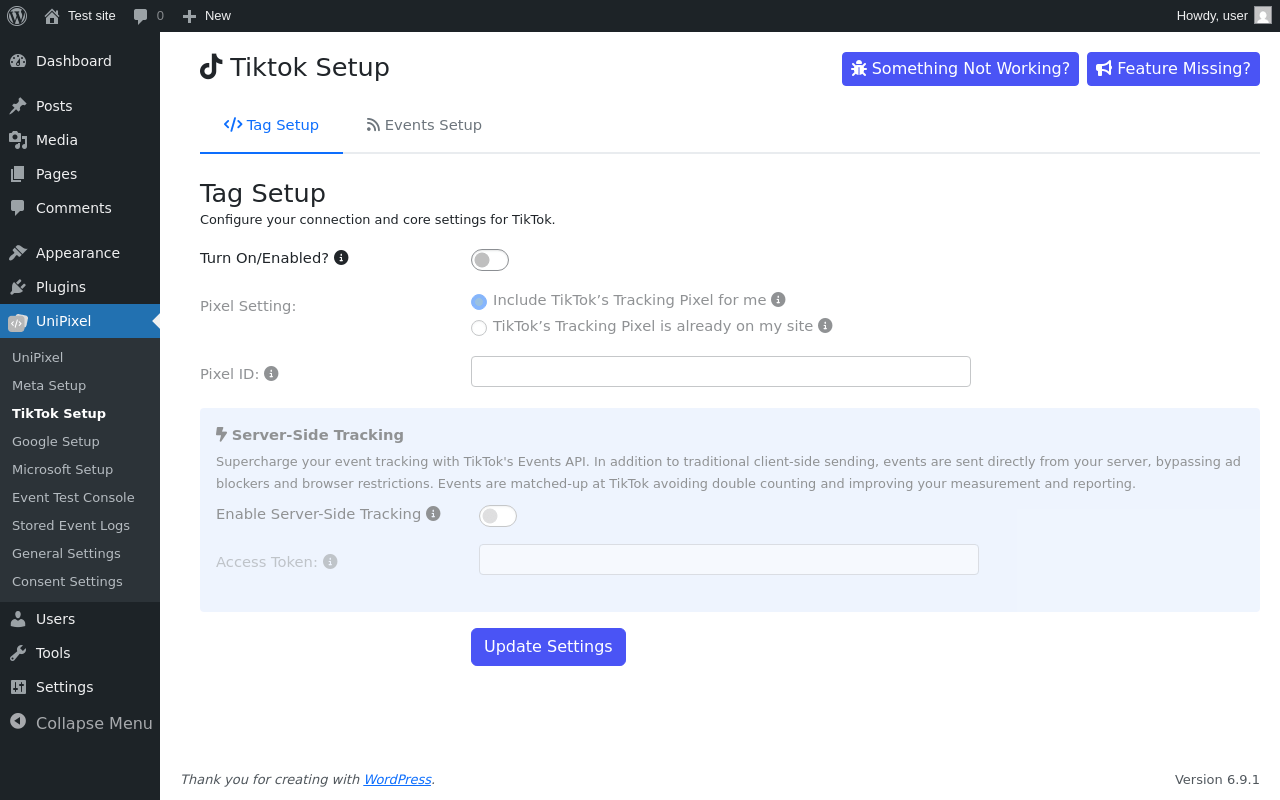Open the New content menu in admin bar

pos(206,16)
